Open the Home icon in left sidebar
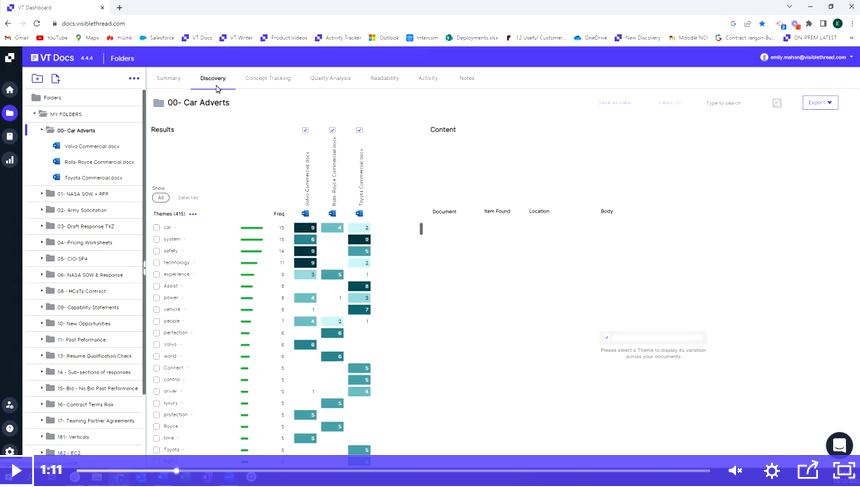 (10, 90)
